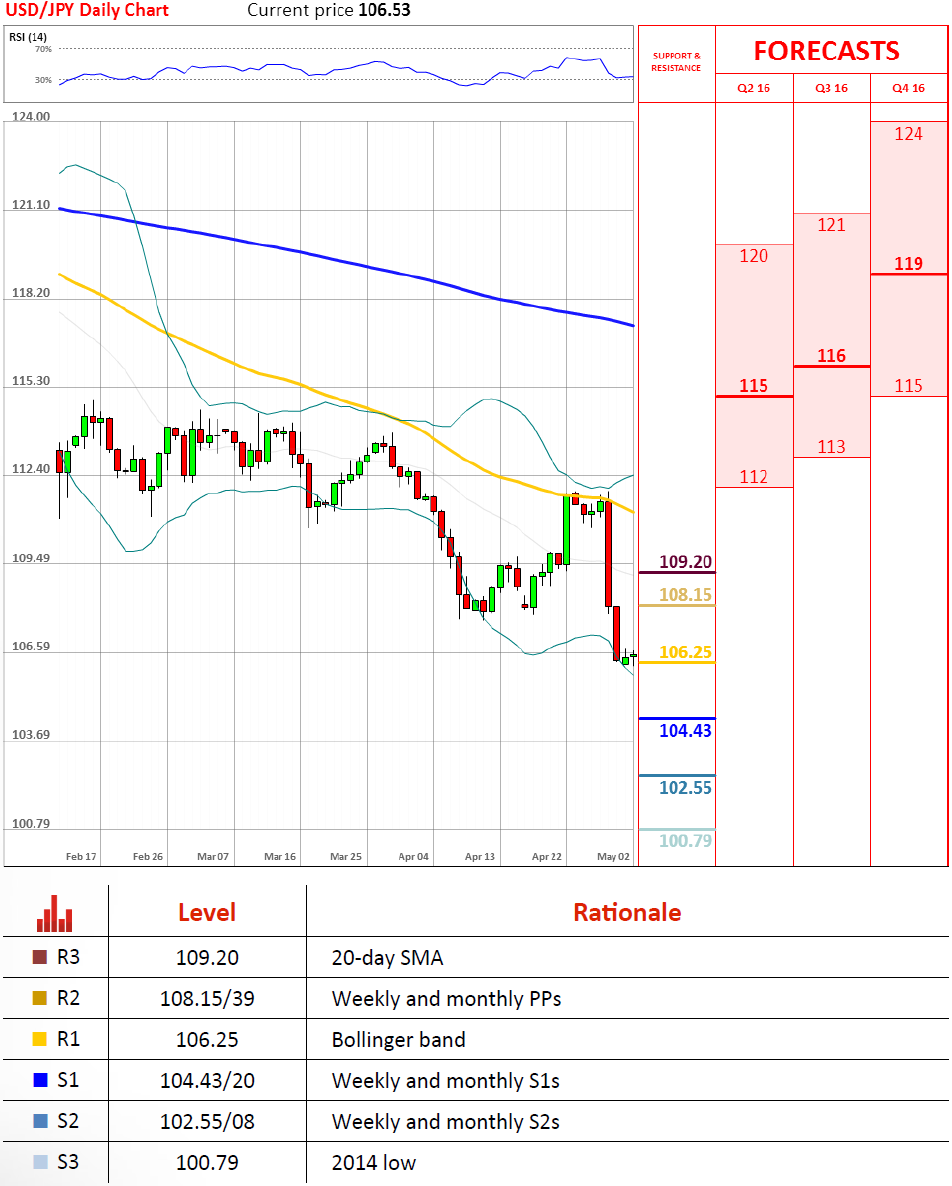This screenshot has width=952, height=1186.
Task: Click the 112 forecast value in Q2
Action: (x=753, y=477)
